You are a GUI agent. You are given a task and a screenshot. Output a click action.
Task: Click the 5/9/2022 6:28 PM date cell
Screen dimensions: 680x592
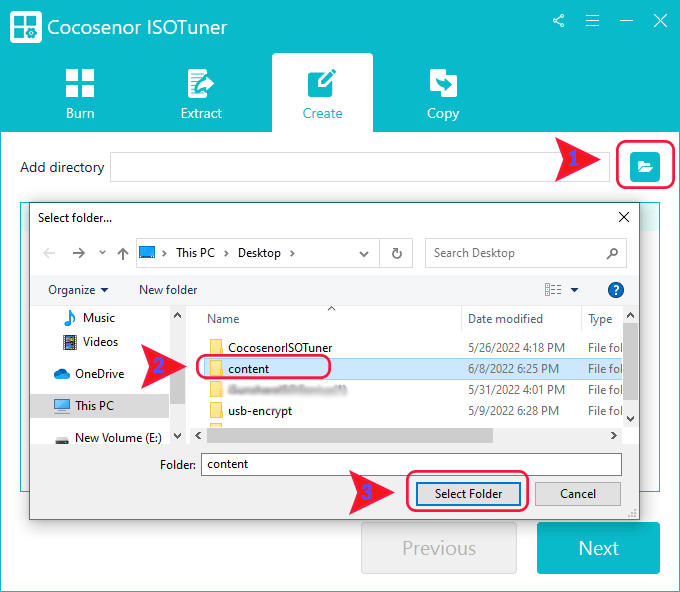tap(513, 411)
